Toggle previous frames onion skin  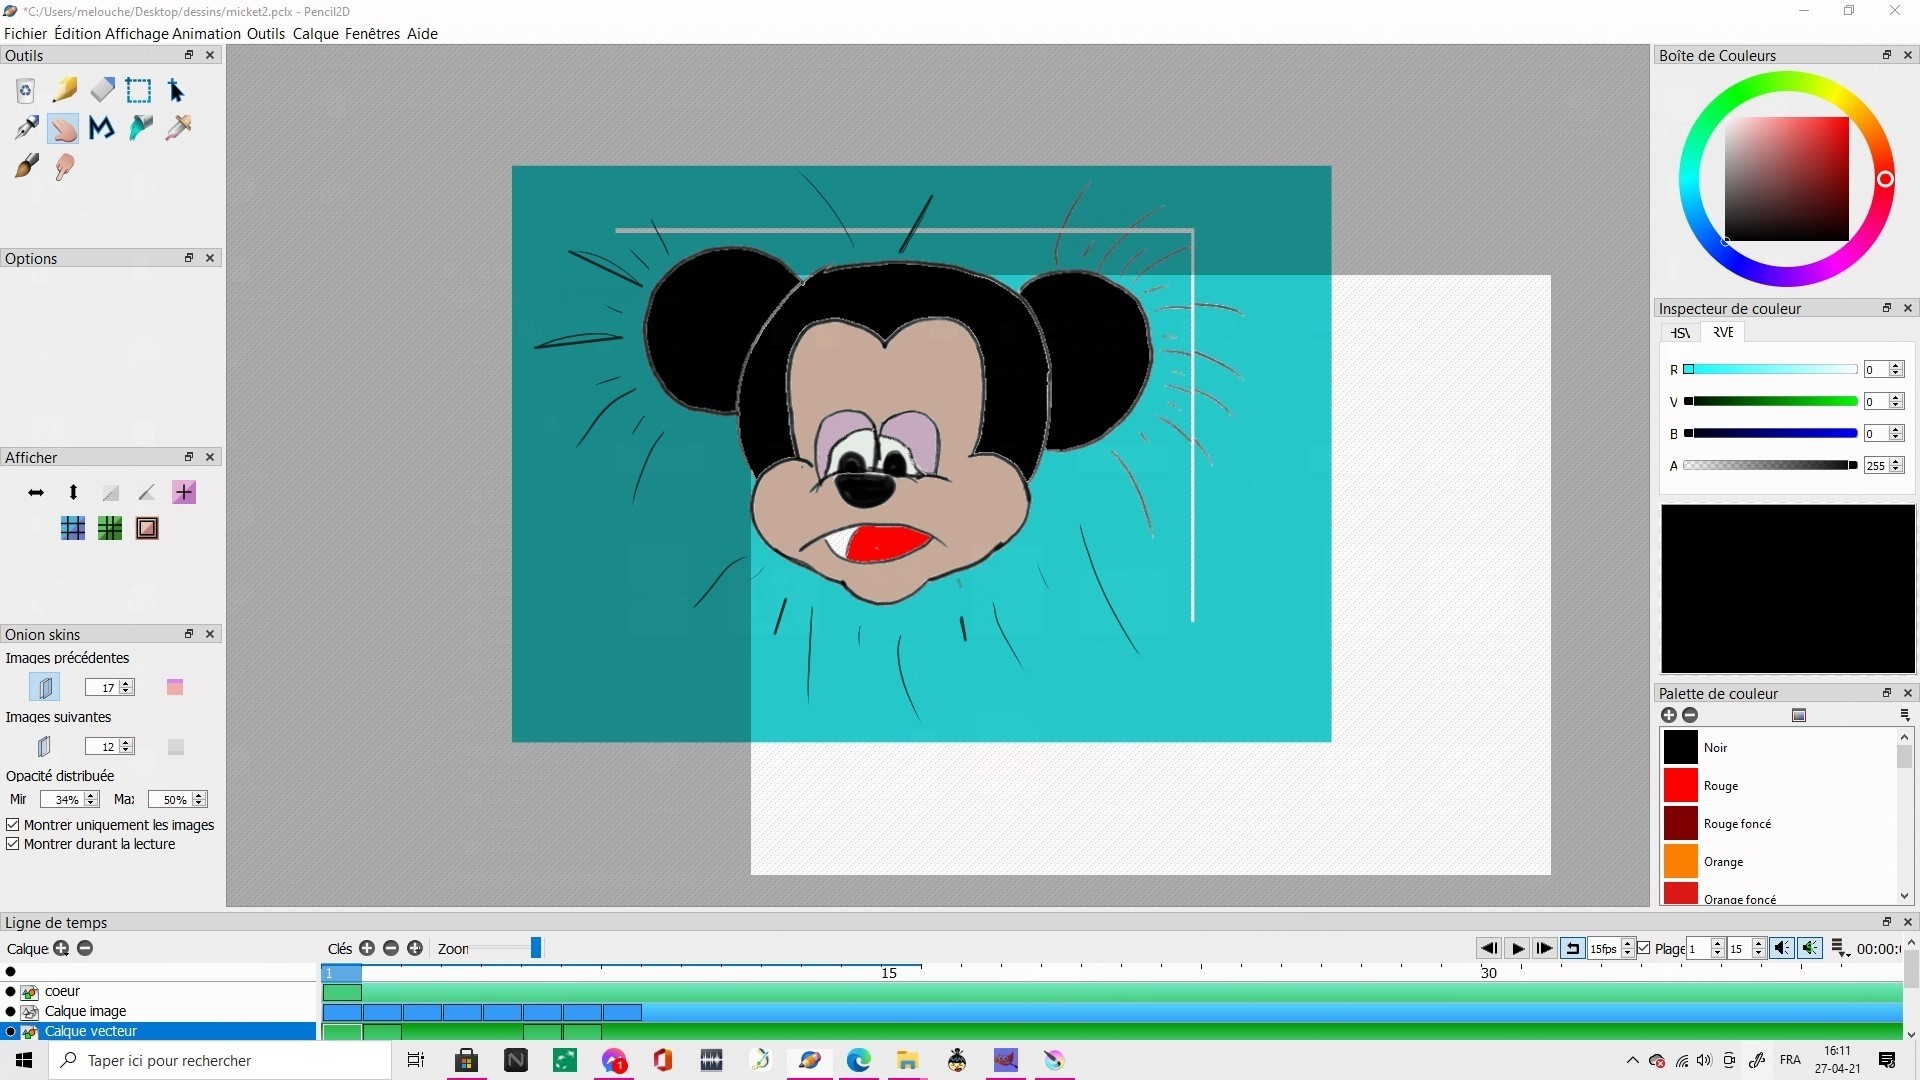click(x=44, y=687)
